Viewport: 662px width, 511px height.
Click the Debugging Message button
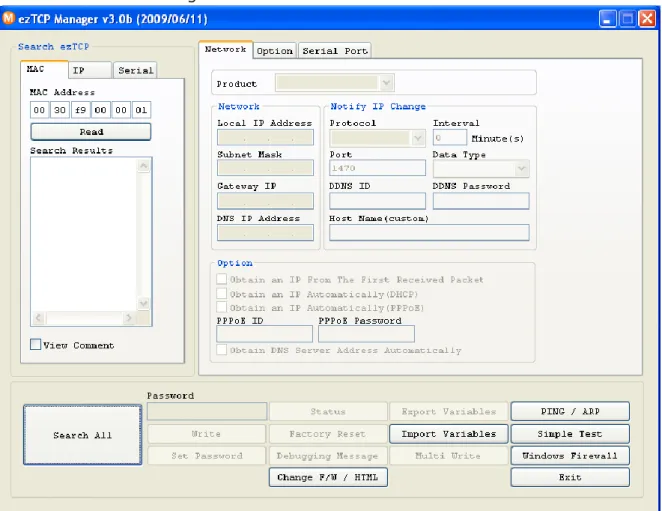328,456
